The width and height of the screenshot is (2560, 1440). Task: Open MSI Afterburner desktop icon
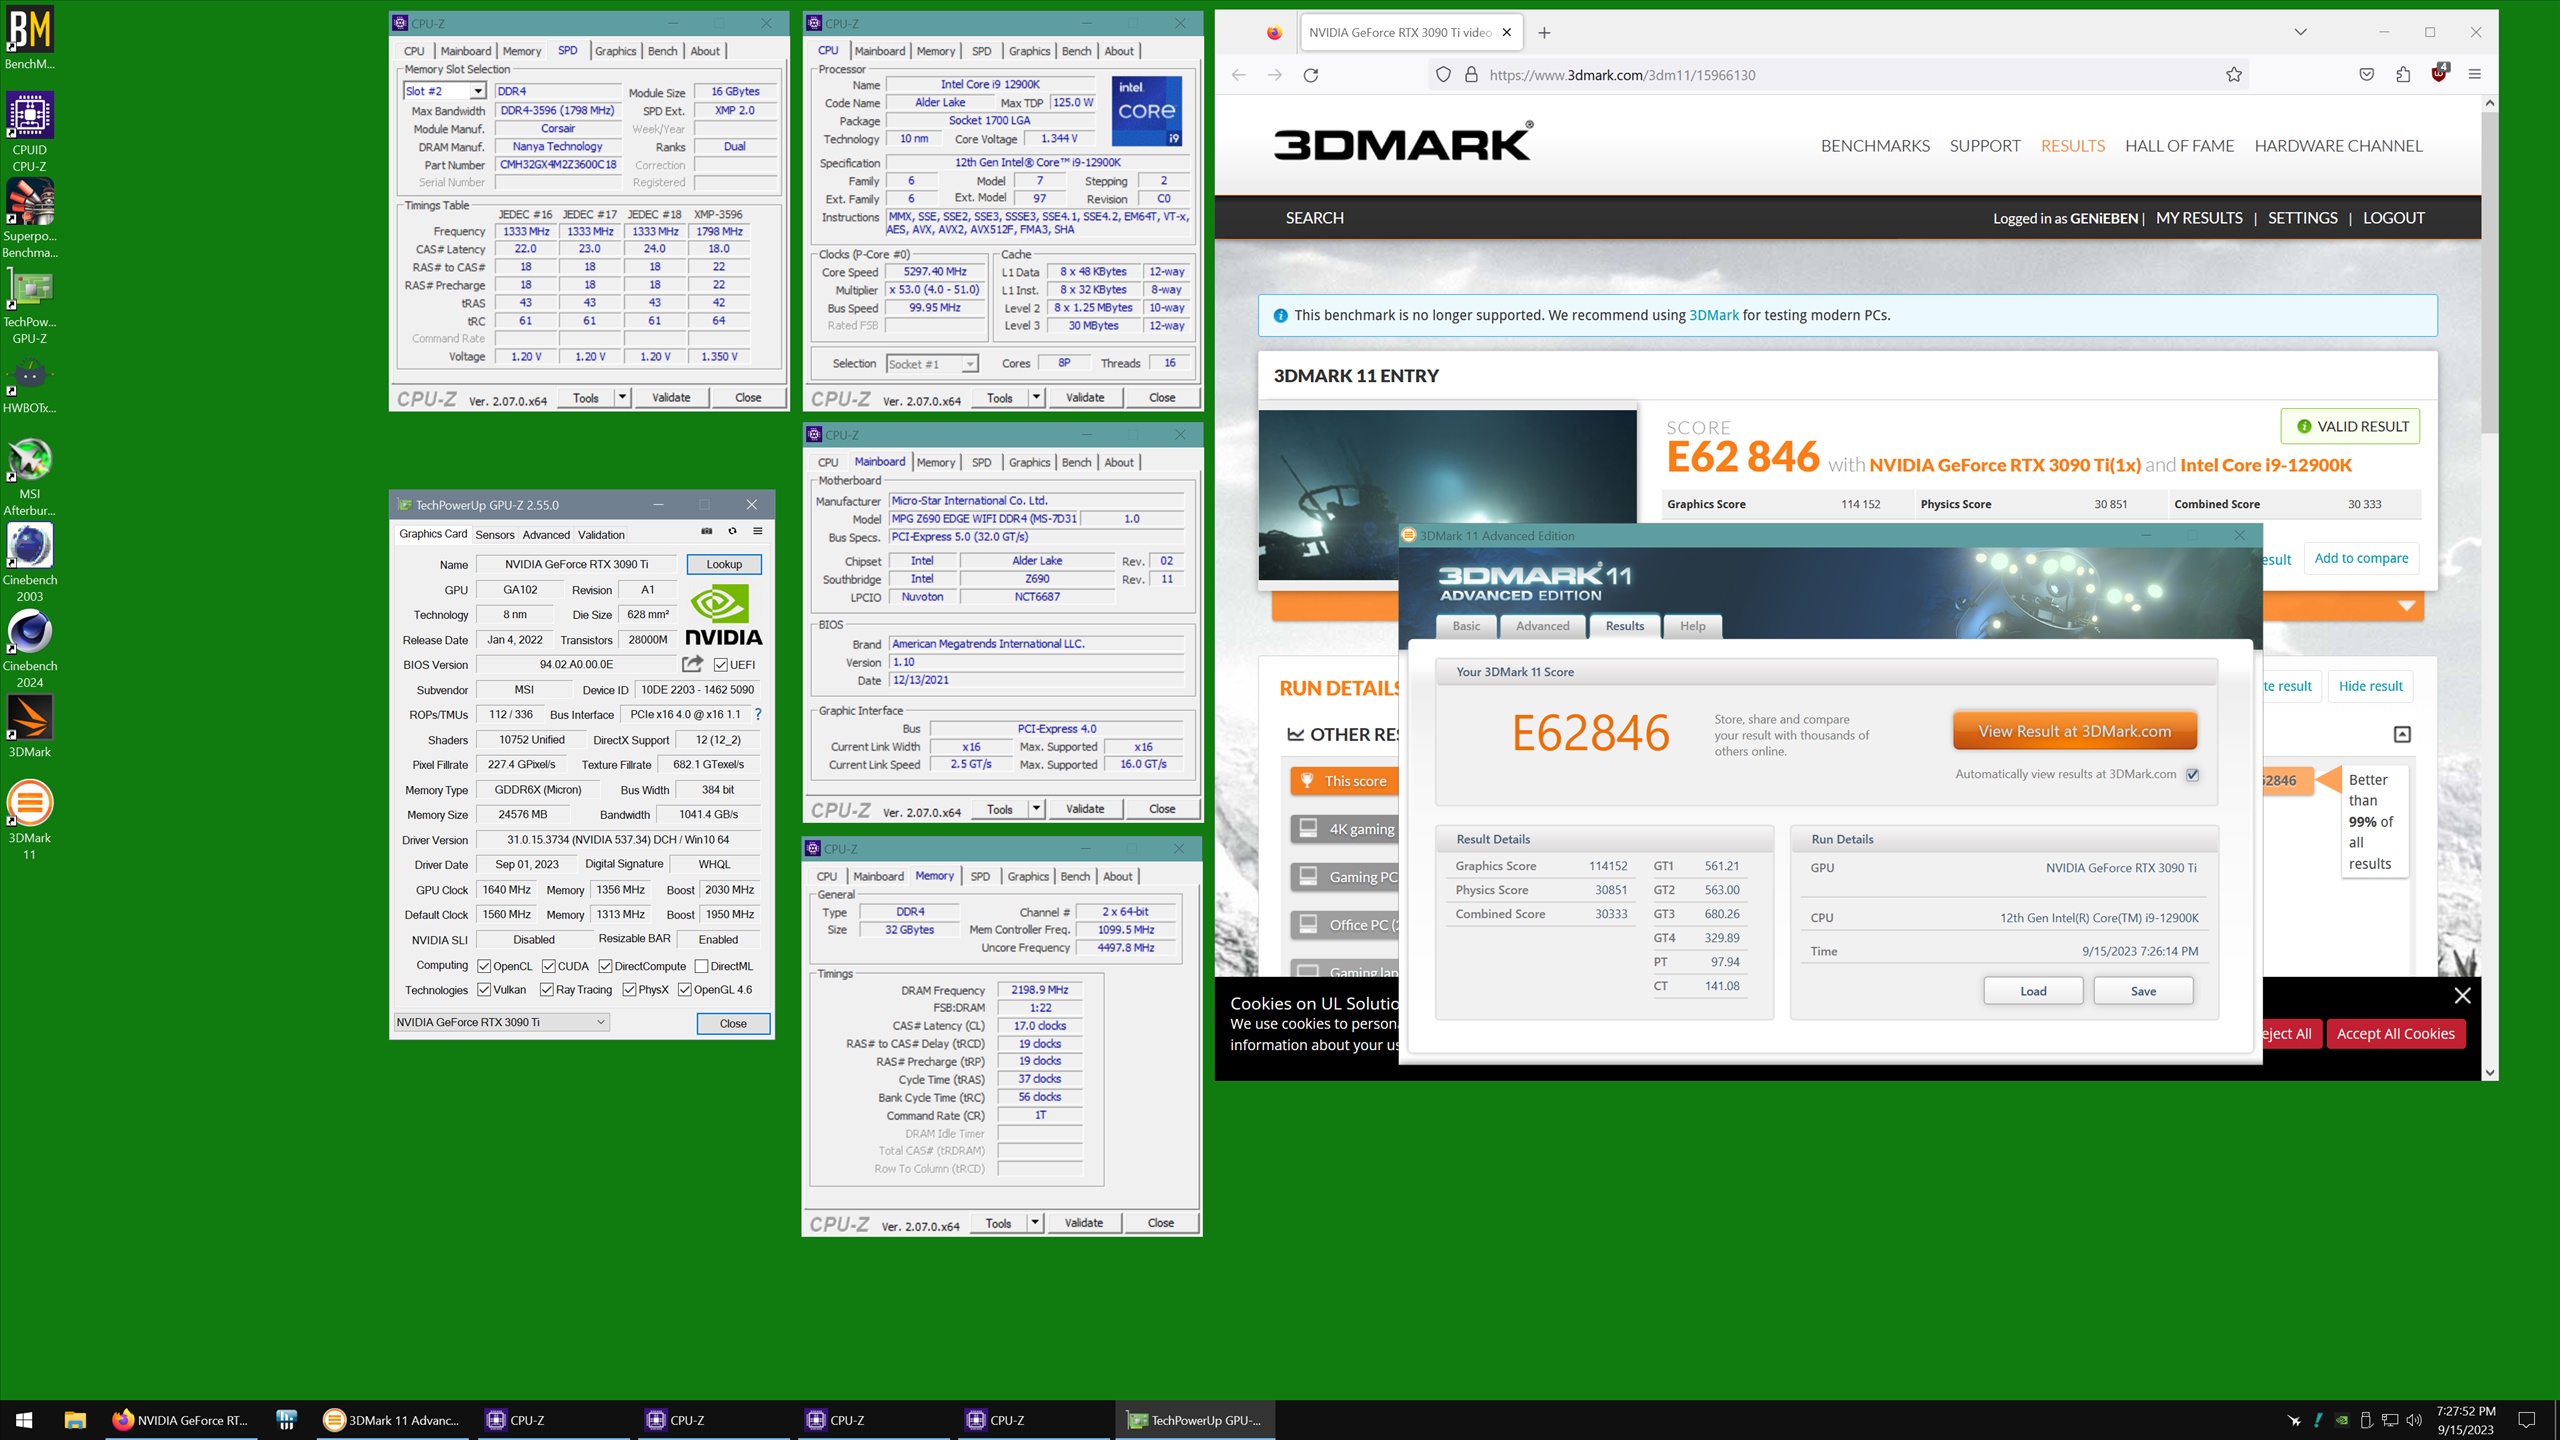pyautogui.click(x=30, y=477)
